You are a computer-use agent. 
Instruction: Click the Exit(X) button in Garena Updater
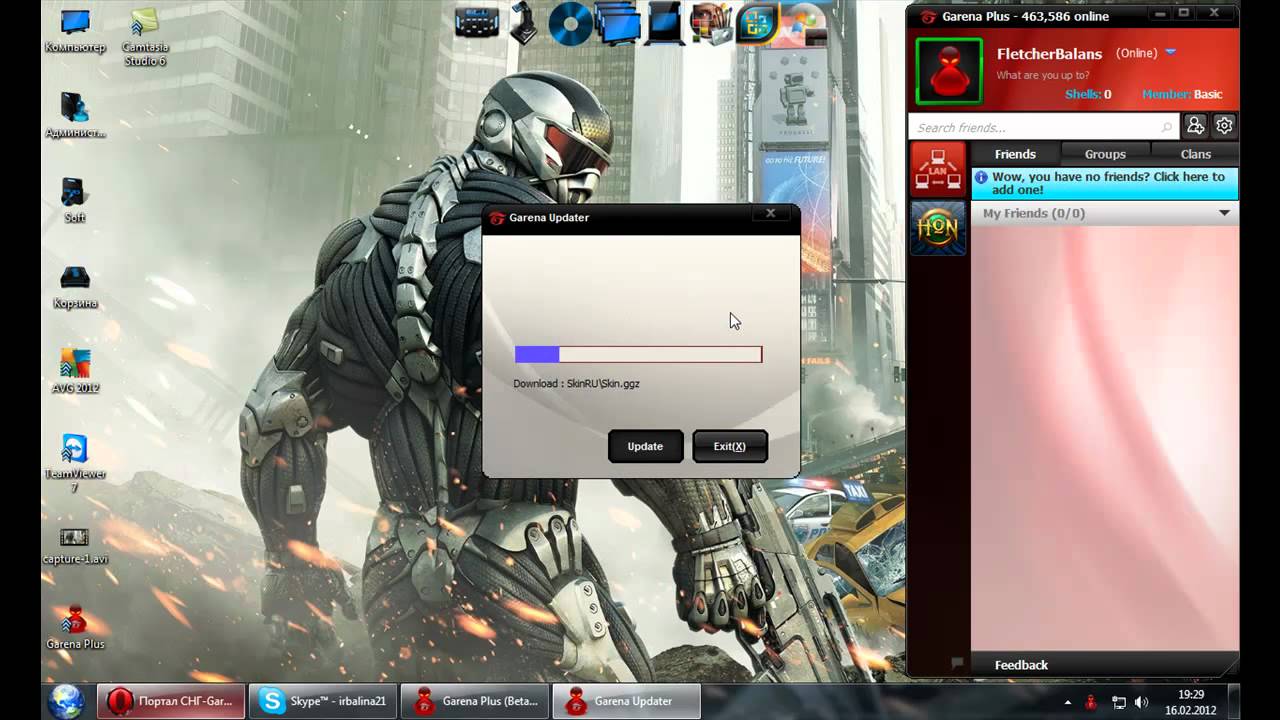[x=730, y=446]
